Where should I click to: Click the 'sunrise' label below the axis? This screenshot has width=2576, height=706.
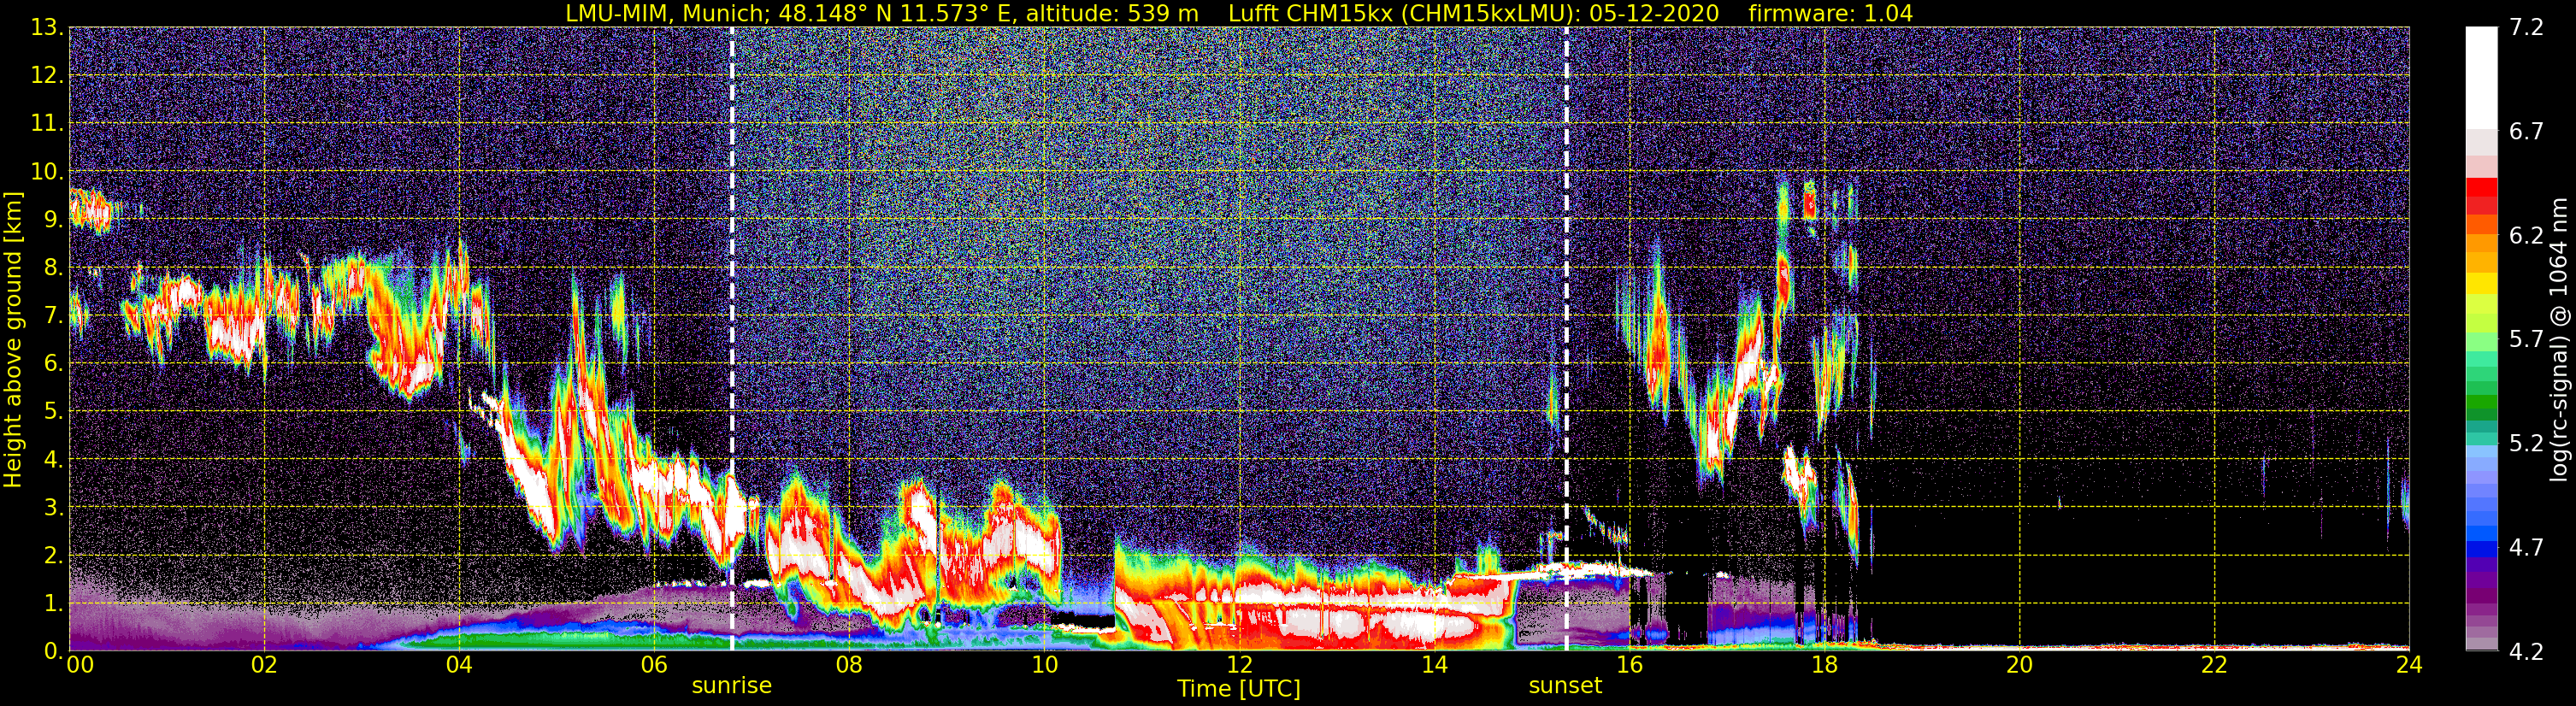732,686
